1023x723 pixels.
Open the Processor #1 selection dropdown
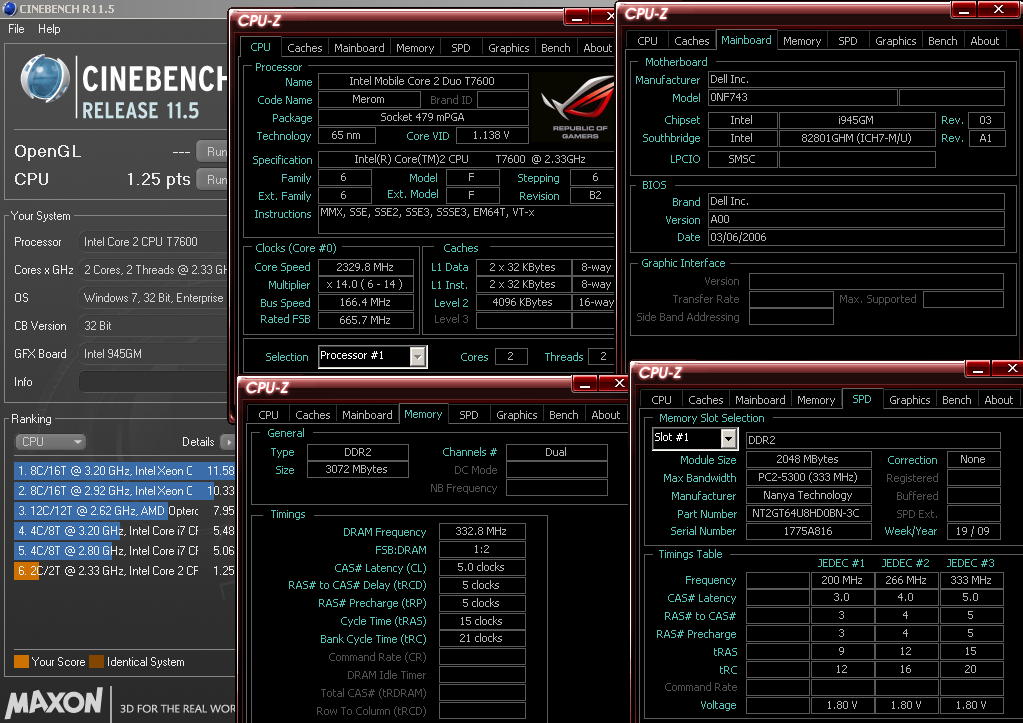click(418, 356)
